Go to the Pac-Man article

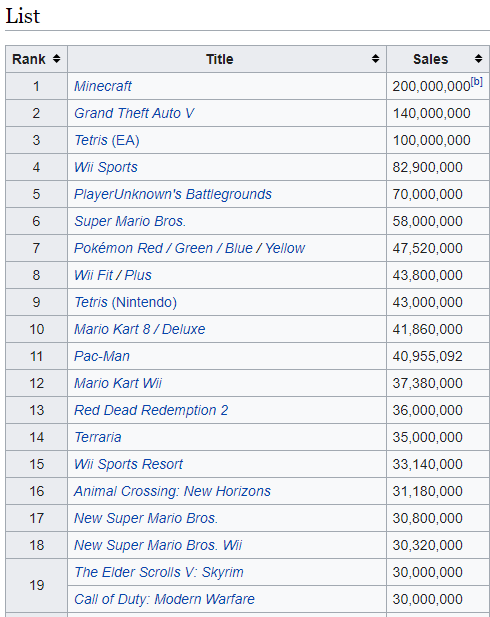pos(102,356)
